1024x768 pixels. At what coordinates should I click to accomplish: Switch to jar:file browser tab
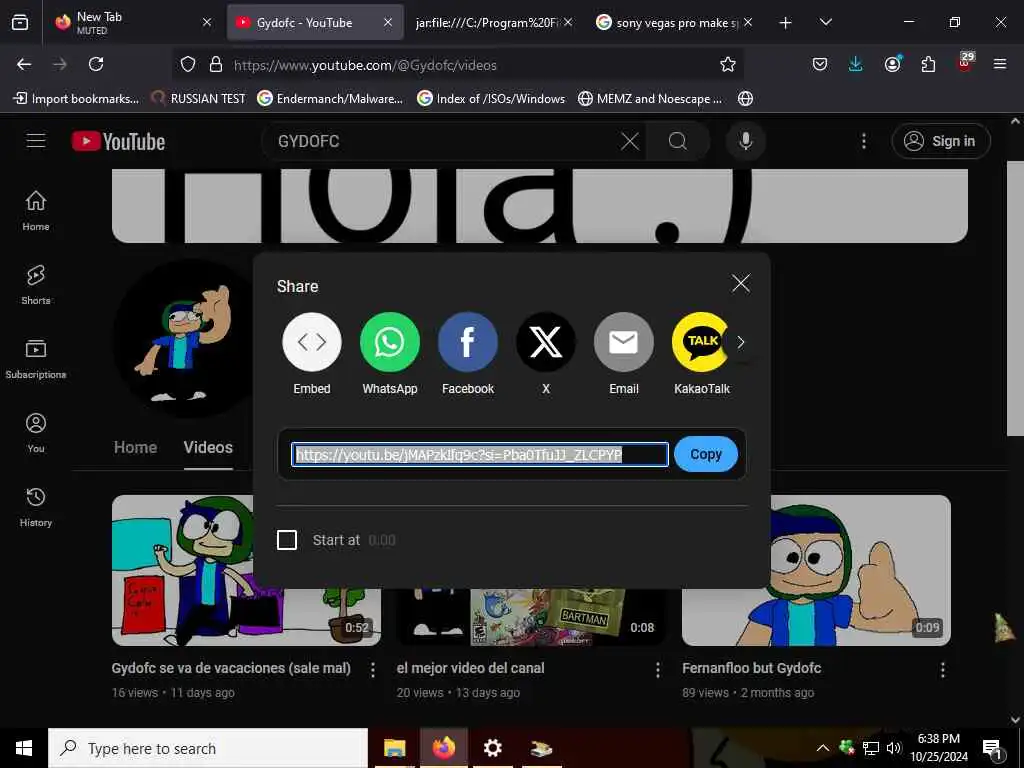coord(494,22)
